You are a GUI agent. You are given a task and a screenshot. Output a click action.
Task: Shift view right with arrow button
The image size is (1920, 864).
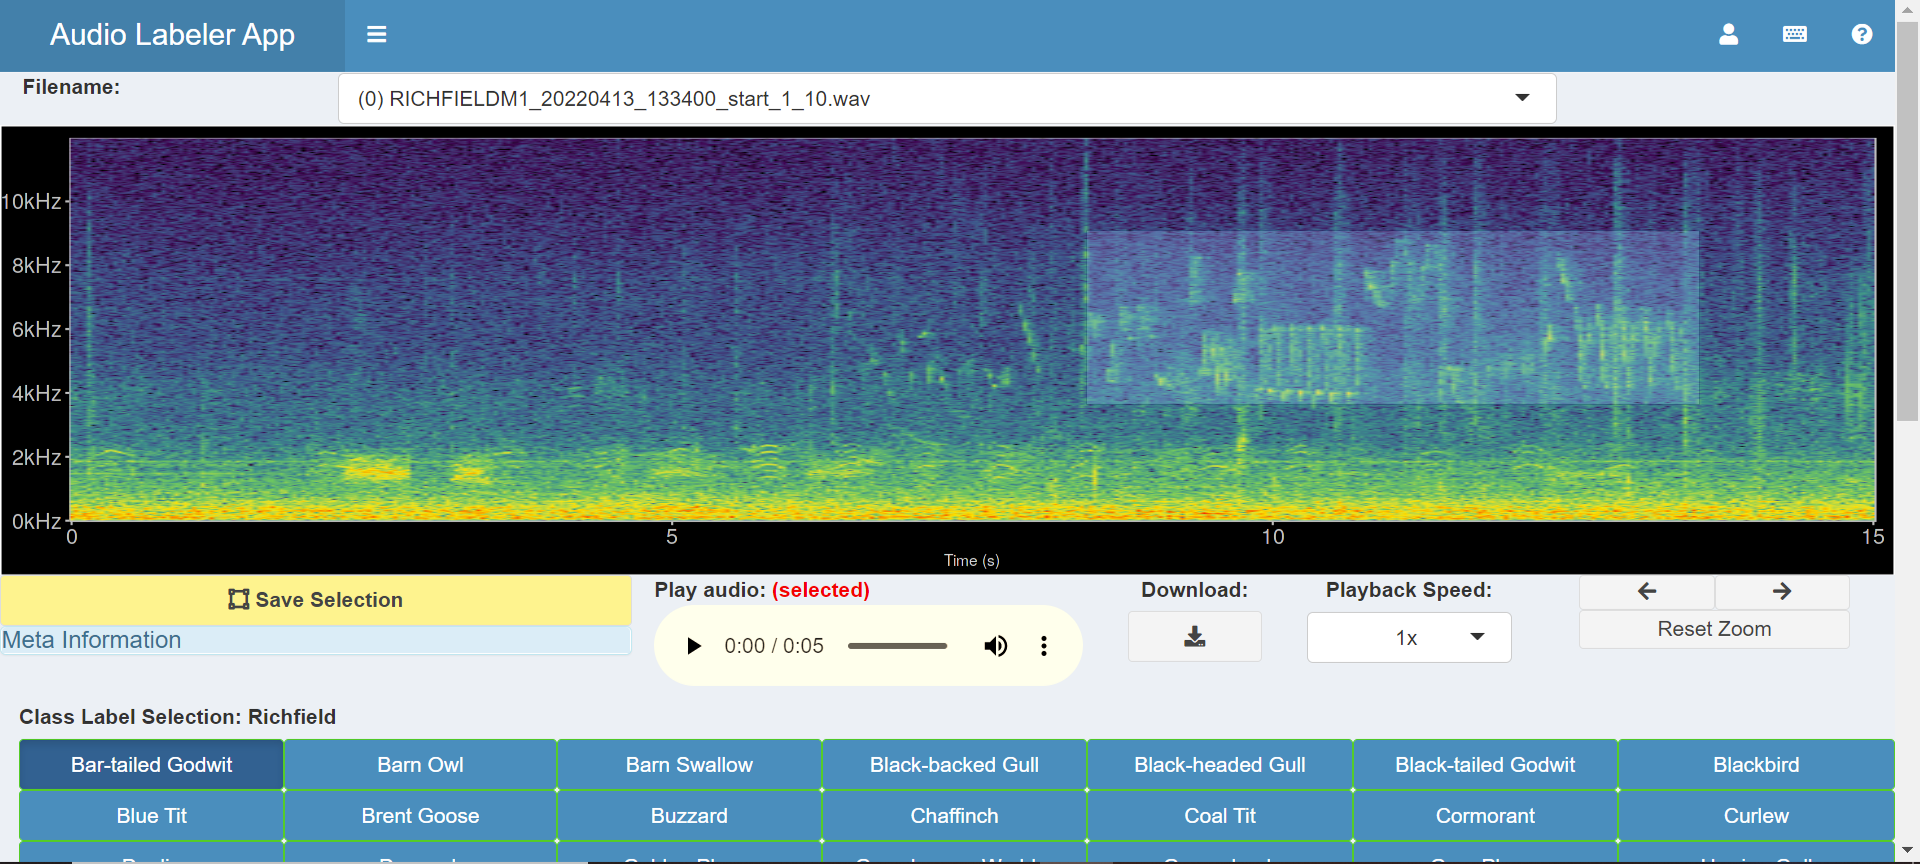(1782, 592)
